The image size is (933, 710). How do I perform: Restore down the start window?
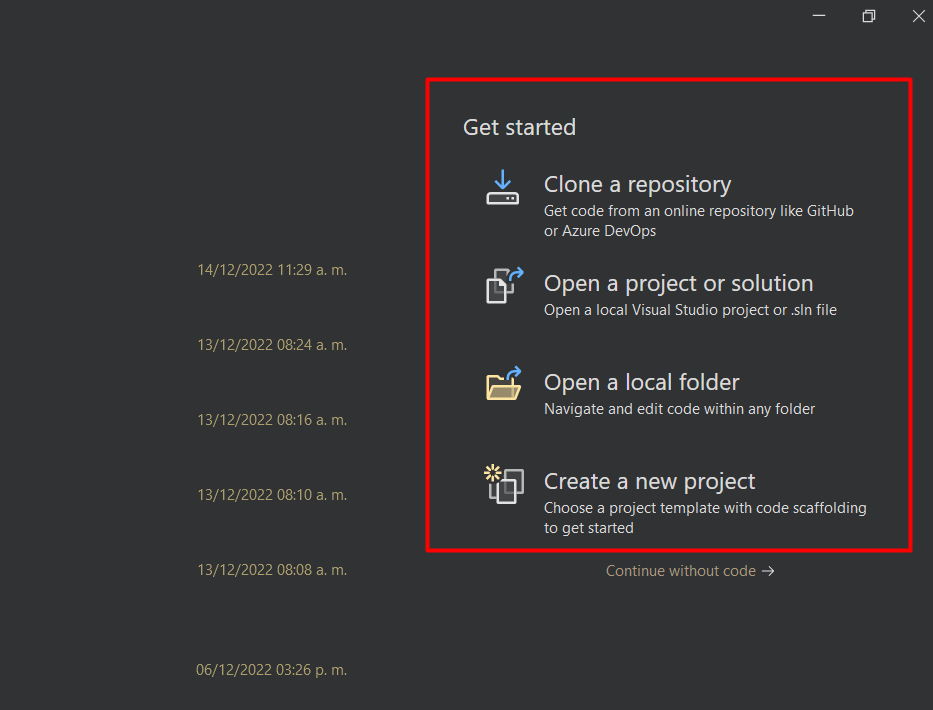(x=869, y=16)
